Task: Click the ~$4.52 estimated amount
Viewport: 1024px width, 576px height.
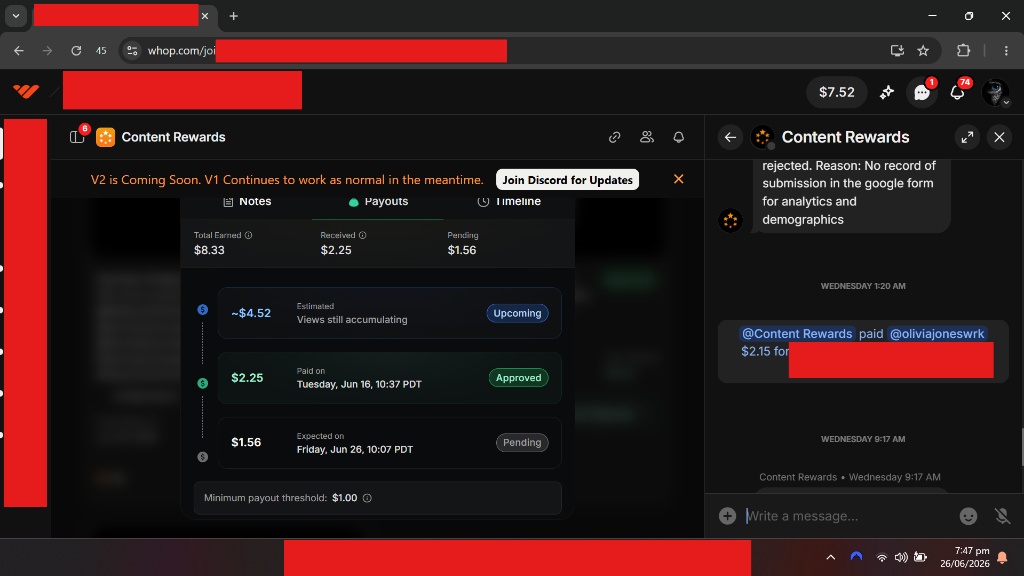Action: [251, 313]
